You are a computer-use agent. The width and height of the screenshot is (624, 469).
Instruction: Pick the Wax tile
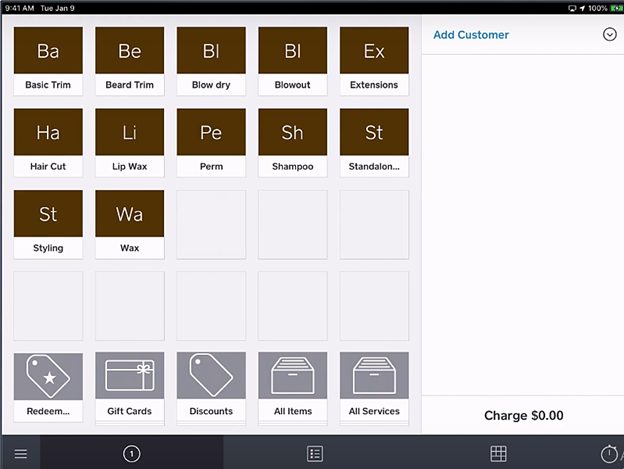[130, 224]
